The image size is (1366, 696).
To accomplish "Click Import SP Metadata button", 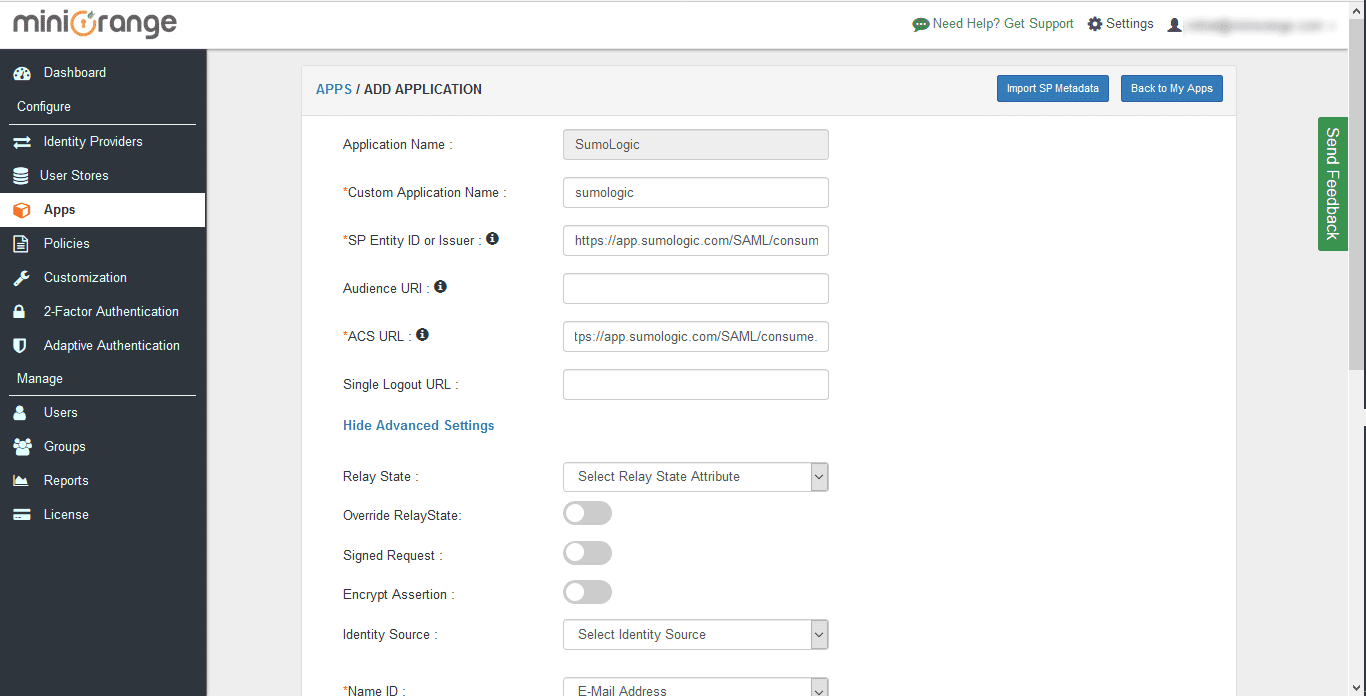I will 1053,88.
